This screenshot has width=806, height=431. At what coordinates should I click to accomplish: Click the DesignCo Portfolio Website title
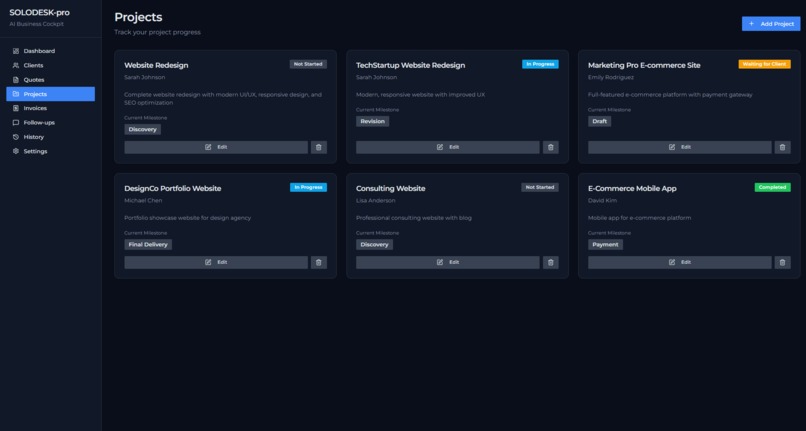pos(173,189)
